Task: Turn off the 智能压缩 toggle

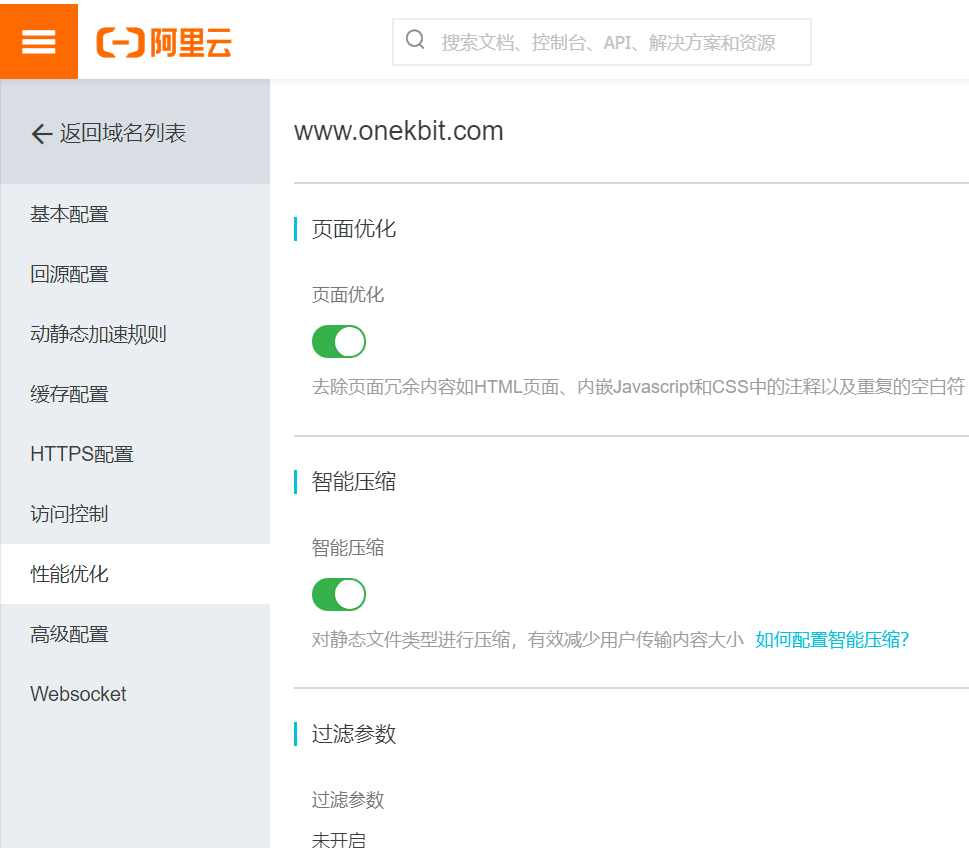Action: tap(339, 594)
